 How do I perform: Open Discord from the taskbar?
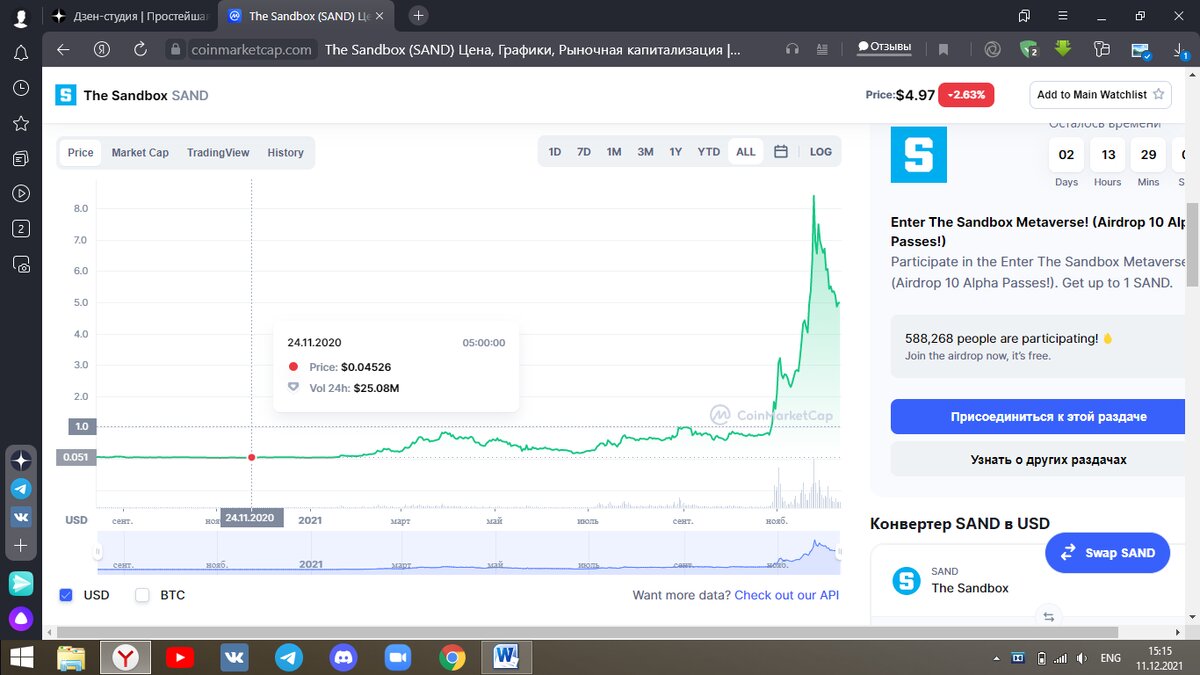pos(343,657)
